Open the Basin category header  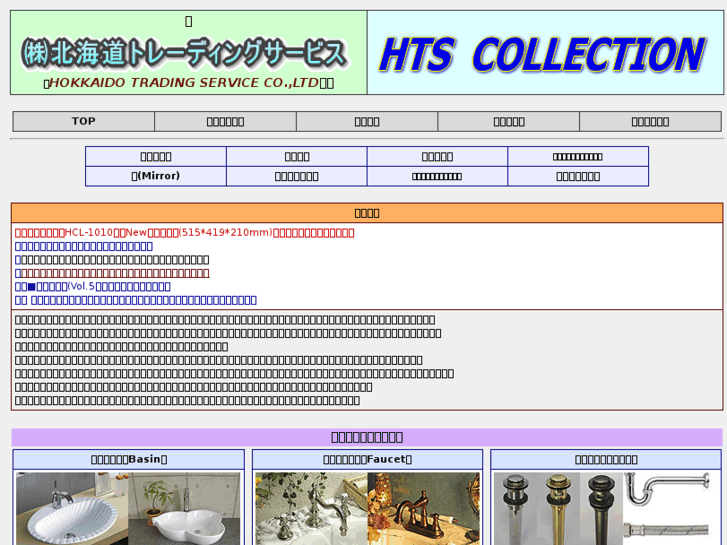coord(129,459)
